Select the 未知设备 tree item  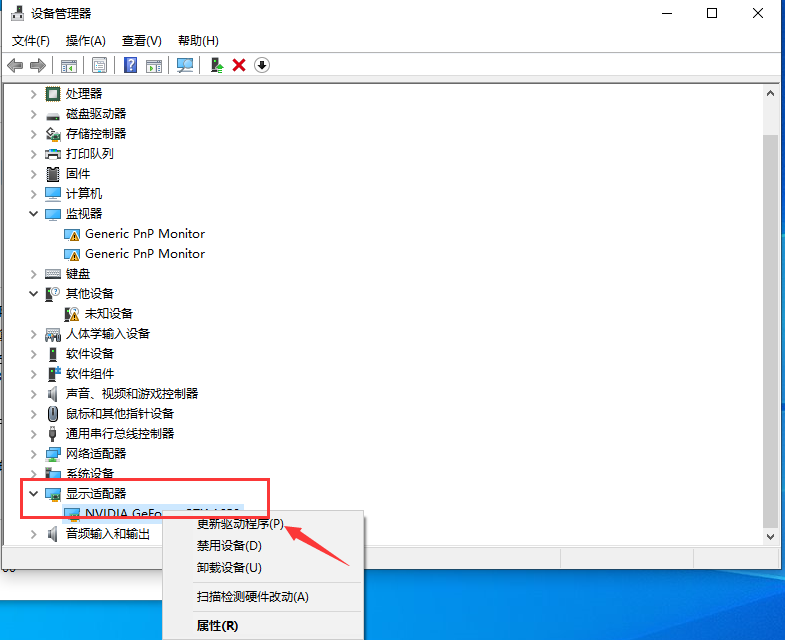click(108, 313)
